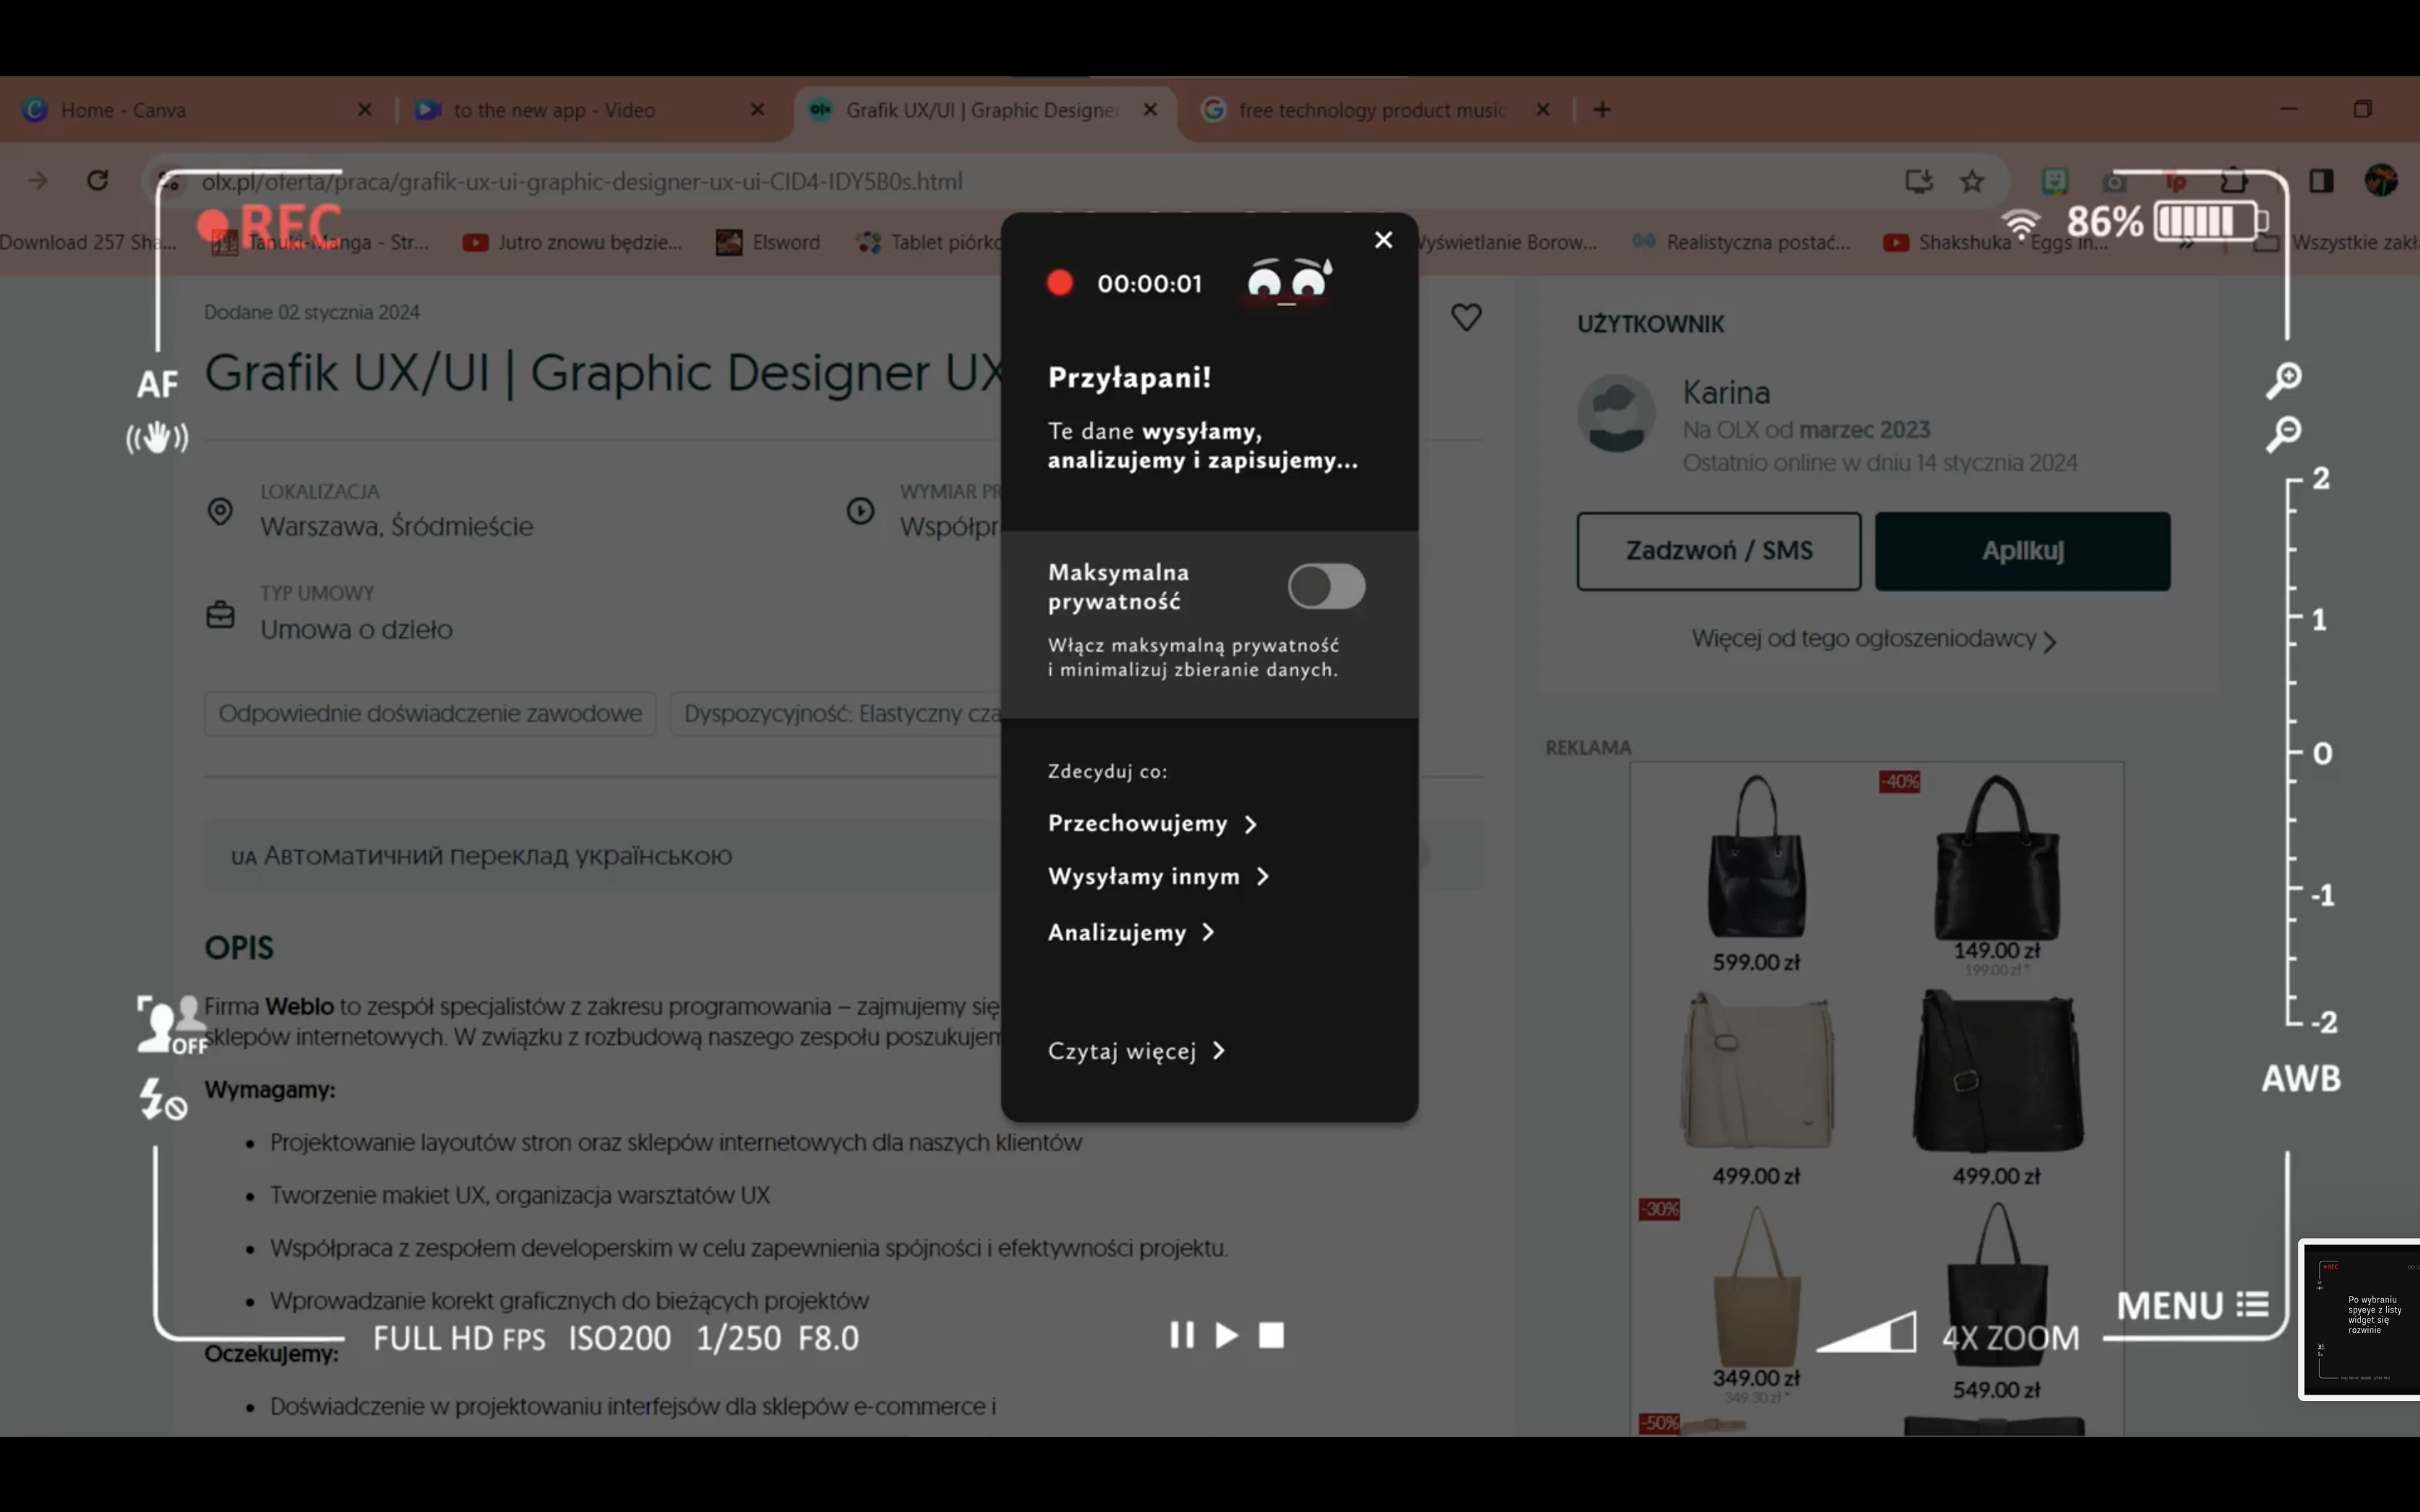Click the Aplikuj button
This screenshot has width=2420, height=1512.
pos(2022,551)
